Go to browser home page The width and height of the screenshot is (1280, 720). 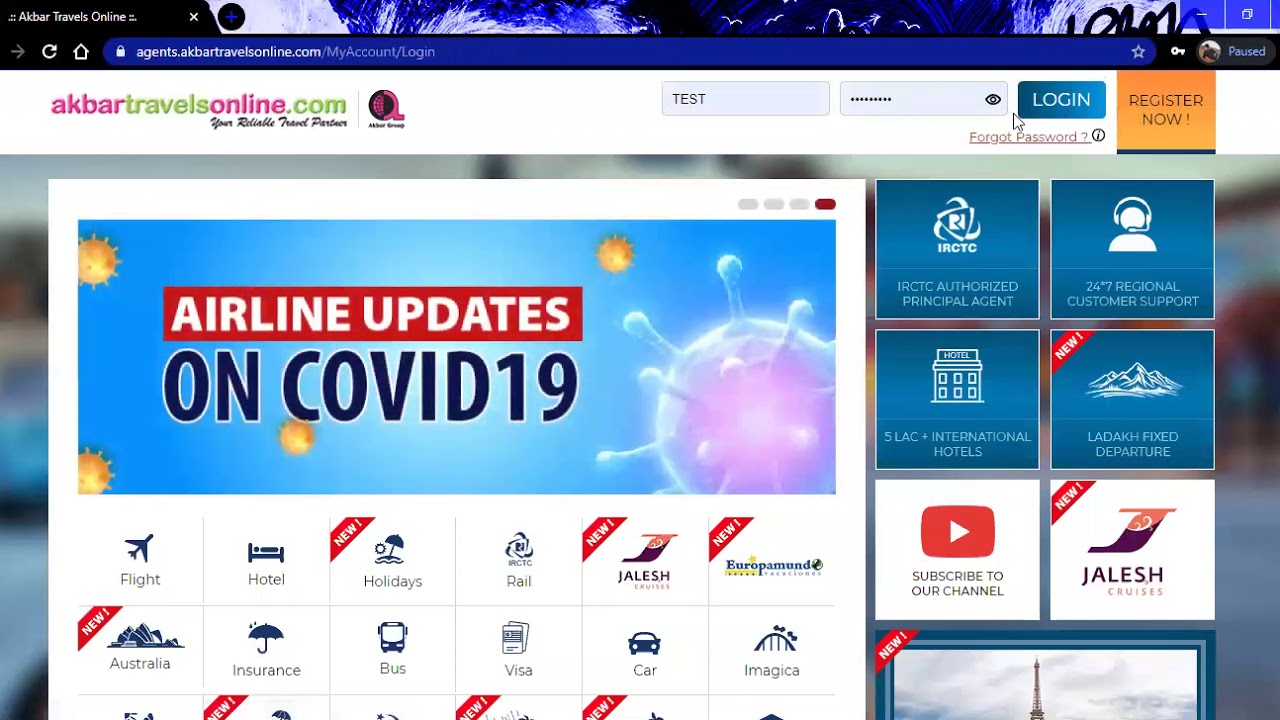(x=81, y=51)
